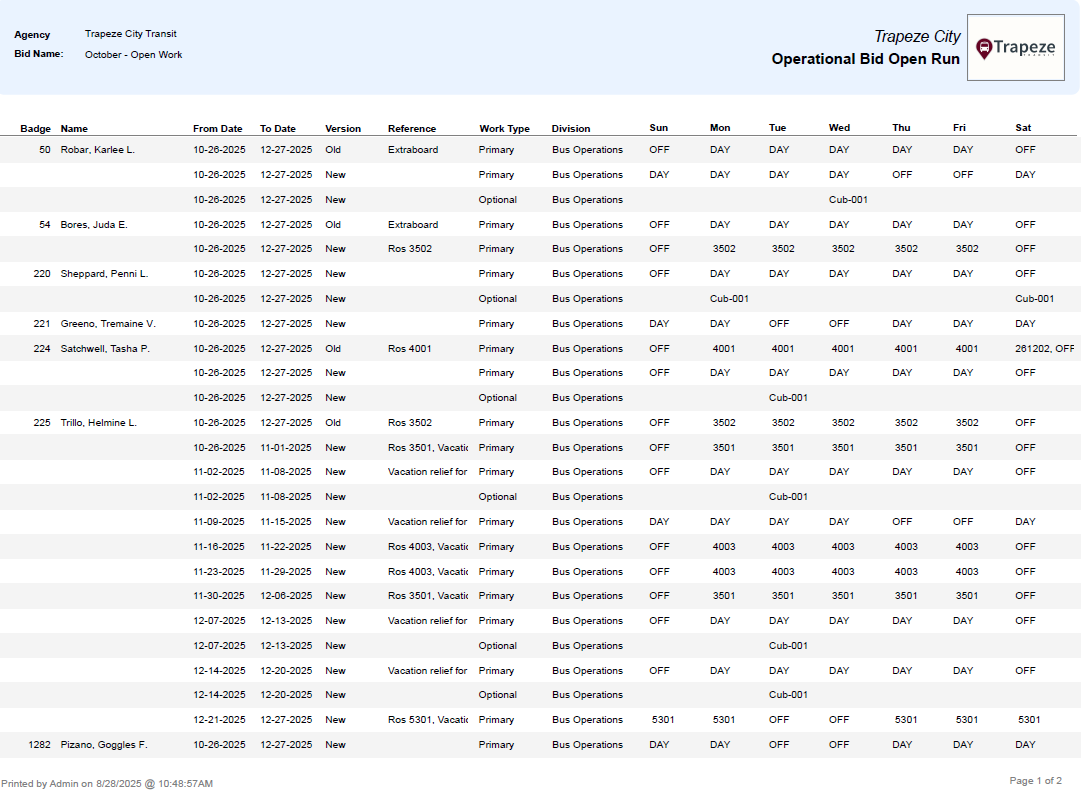1081x795 pixels.
Task: Open the Page 1 of 2 link
Action: point(1034,780)
